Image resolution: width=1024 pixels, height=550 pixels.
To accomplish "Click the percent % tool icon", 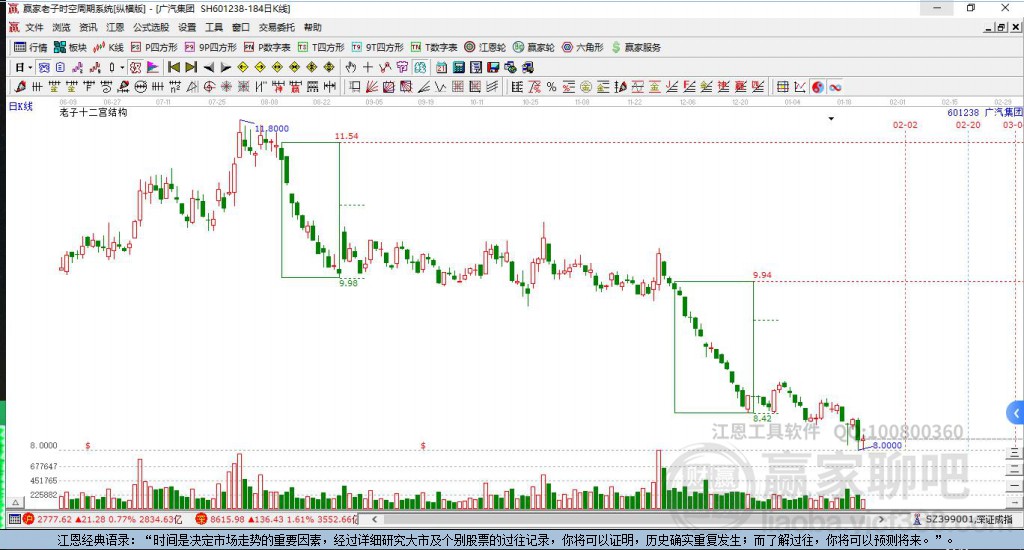I will click(551, 87).
